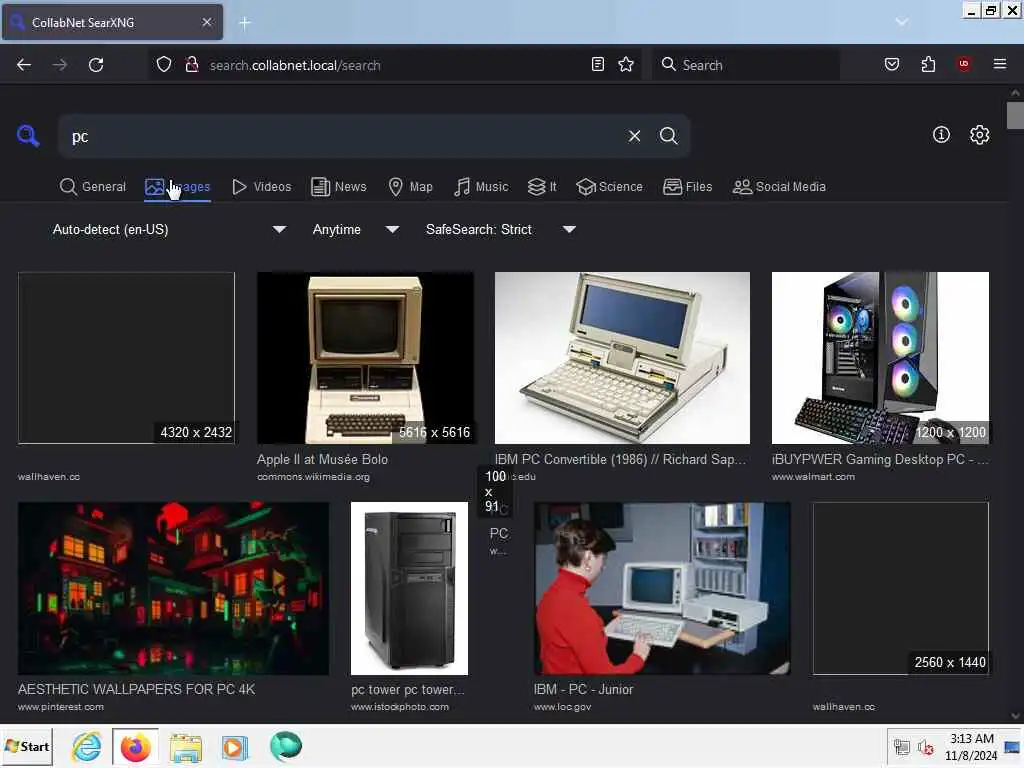Open Windows Explorer folder on taskbar
The image size is (1024, 768).
click(x=185, y=747)
